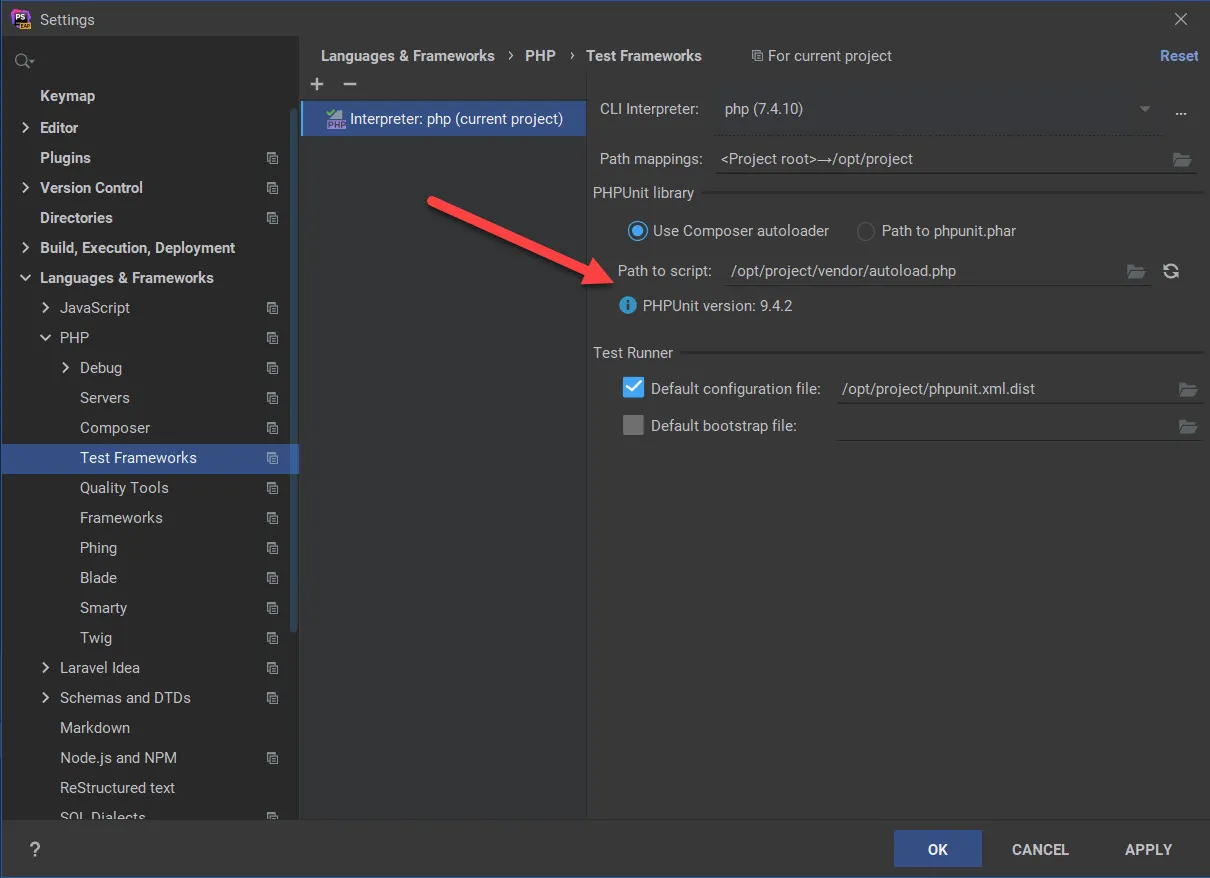Expand the Debug tree node
The height and width of the screenshot is (878, 1210).
[x=65, y=368]
